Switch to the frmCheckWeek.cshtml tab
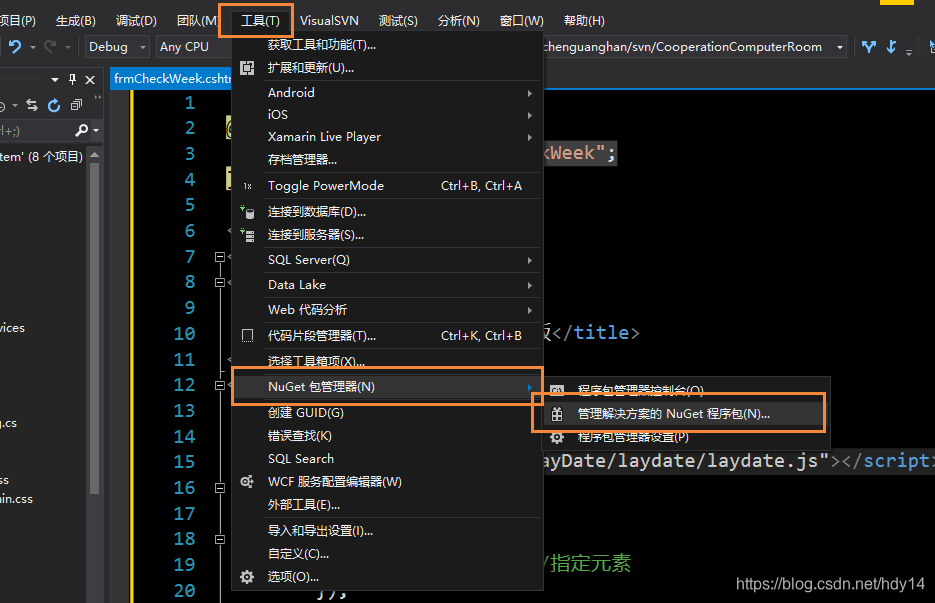 (x=171, y=79)
